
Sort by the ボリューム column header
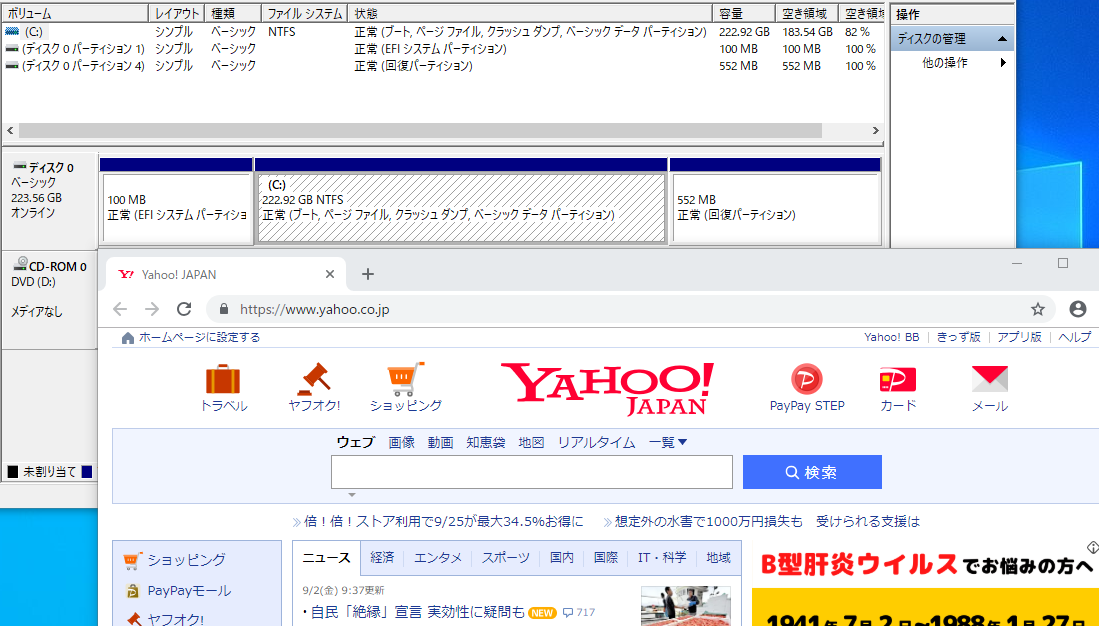tap(76, 13)
